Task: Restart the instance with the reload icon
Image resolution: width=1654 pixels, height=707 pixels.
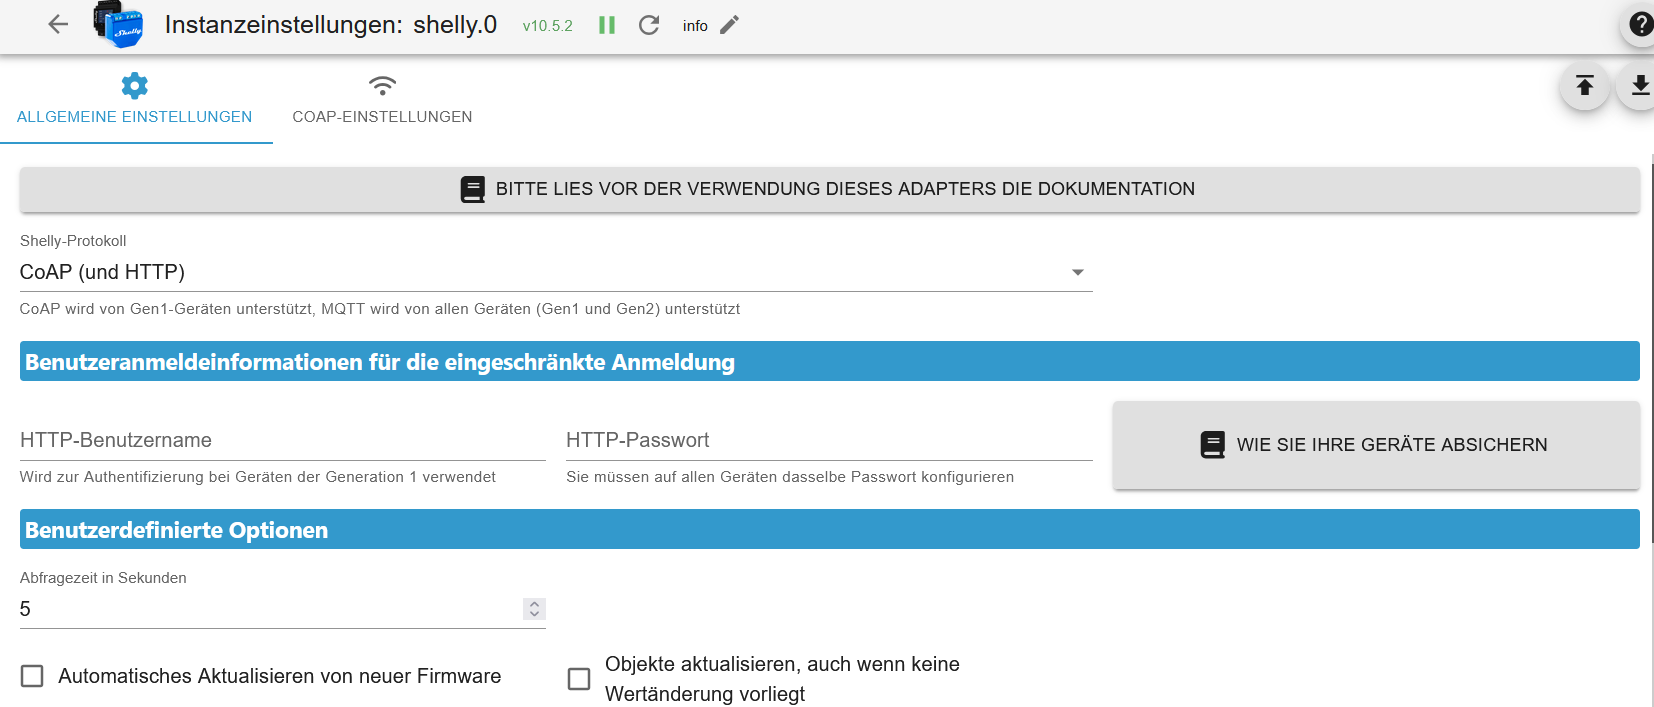Action: 649,25
